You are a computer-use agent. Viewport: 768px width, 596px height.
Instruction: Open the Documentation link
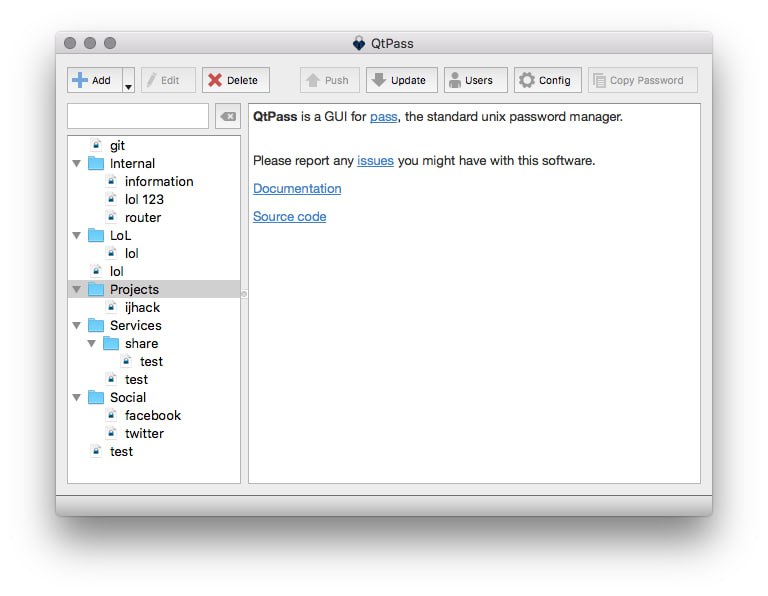point(297,189)
